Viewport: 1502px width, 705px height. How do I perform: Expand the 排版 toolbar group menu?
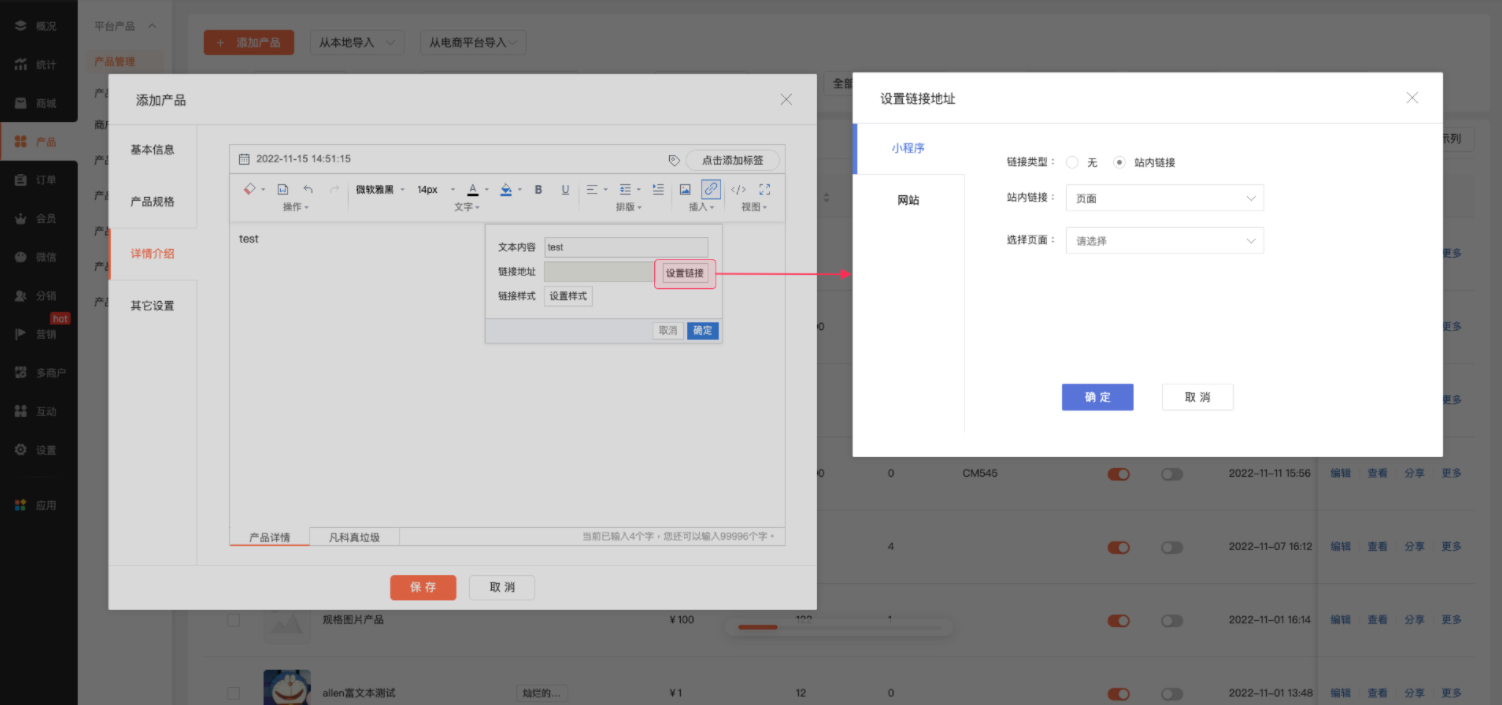(629, 207)
